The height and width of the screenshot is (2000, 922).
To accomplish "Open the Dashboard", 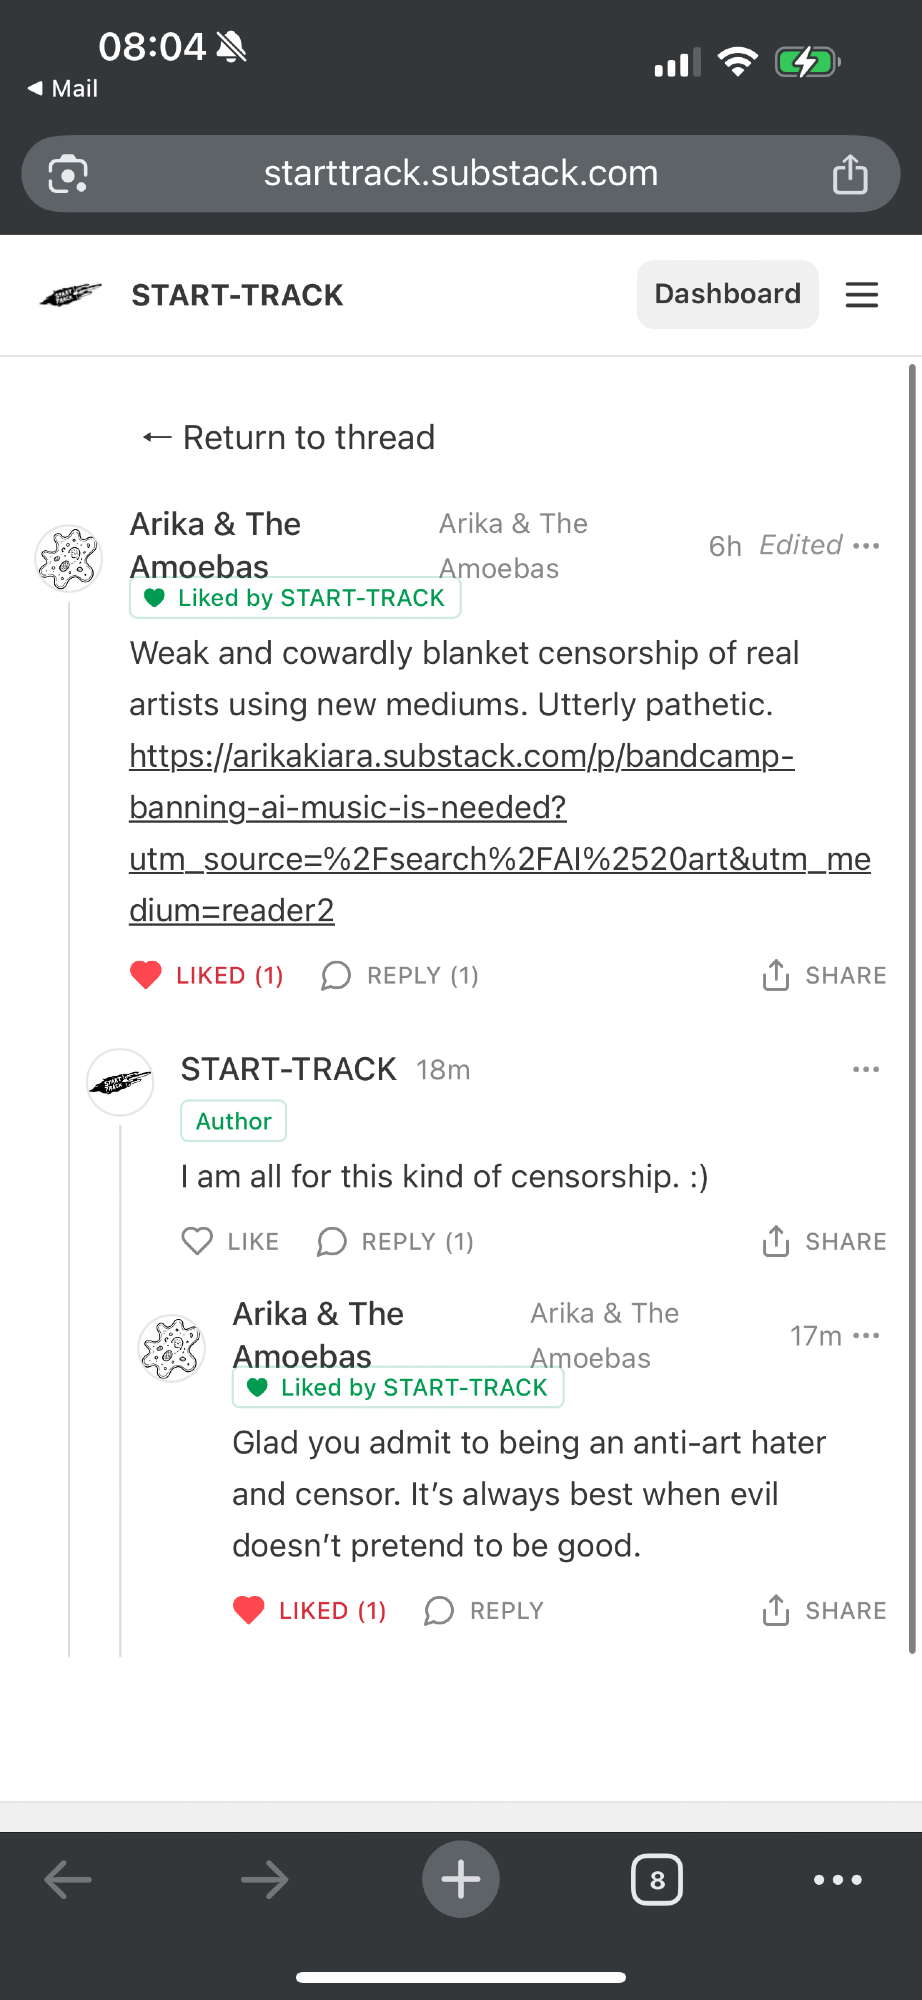I will pos(727,294).
